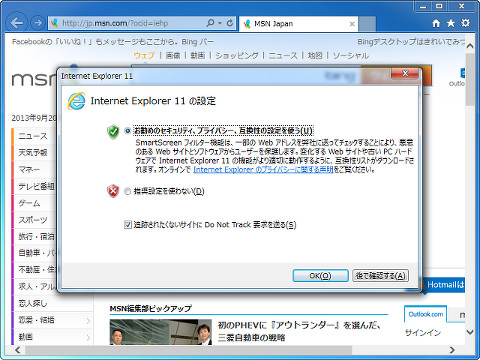Select the 地図 search category

point(315,55)
